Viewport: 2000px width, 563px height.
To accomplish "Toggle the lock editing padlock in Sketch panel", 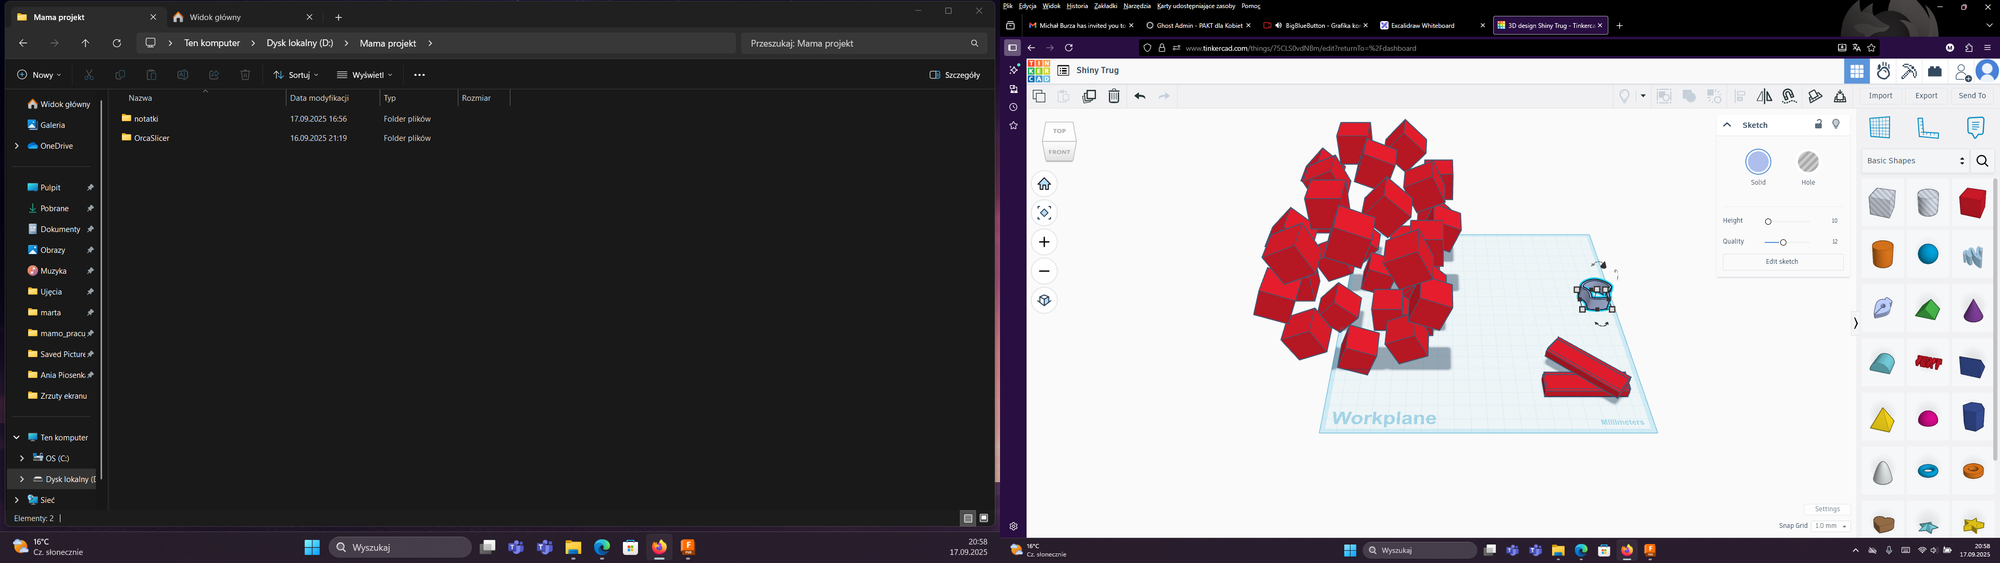I will [x=1818, y=124].
